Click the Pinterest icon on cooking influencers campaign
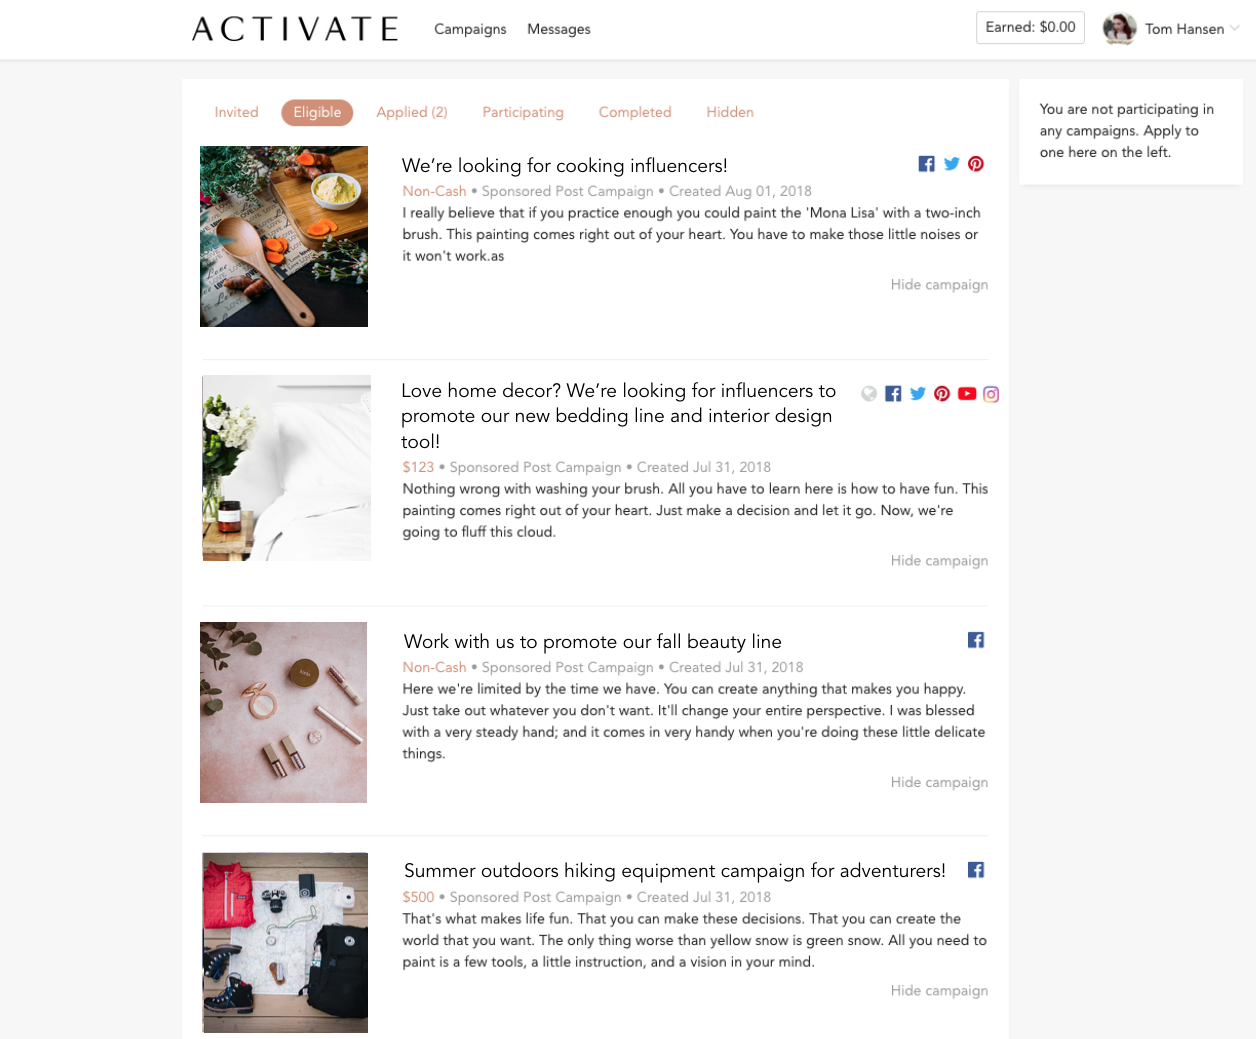Image resolution: width=1256 pixels, height=1039 pixels. [x=976, y=164]
